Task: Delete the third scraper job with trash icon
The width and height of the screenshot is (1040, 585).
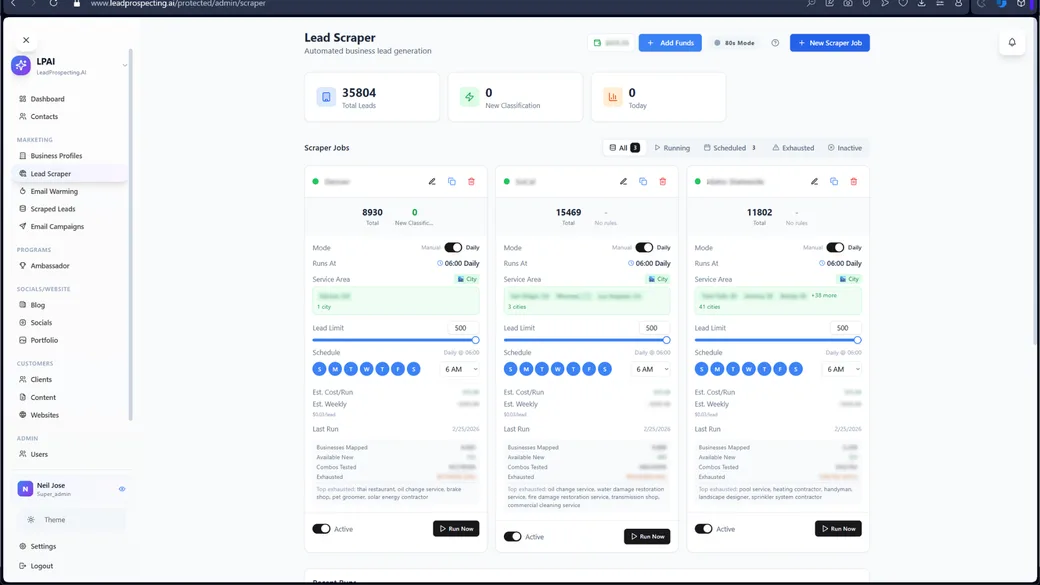Action: [853, 182]
